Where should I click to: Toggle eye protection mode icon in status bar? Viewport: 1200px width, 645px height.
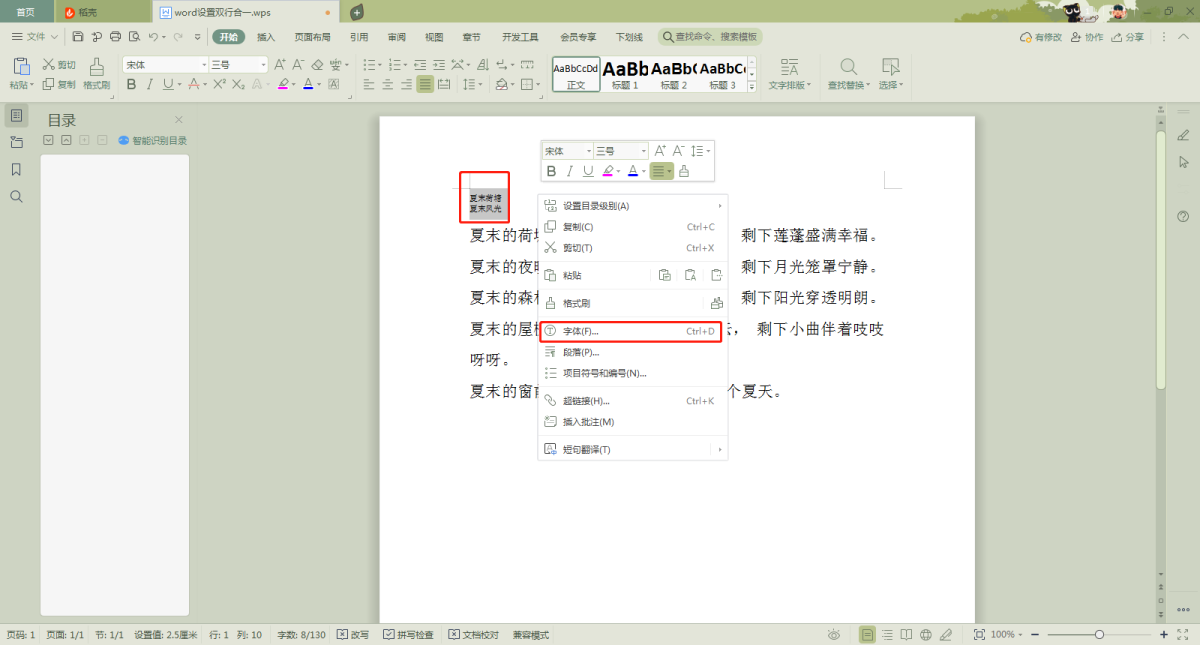click(x=834, y=635)
